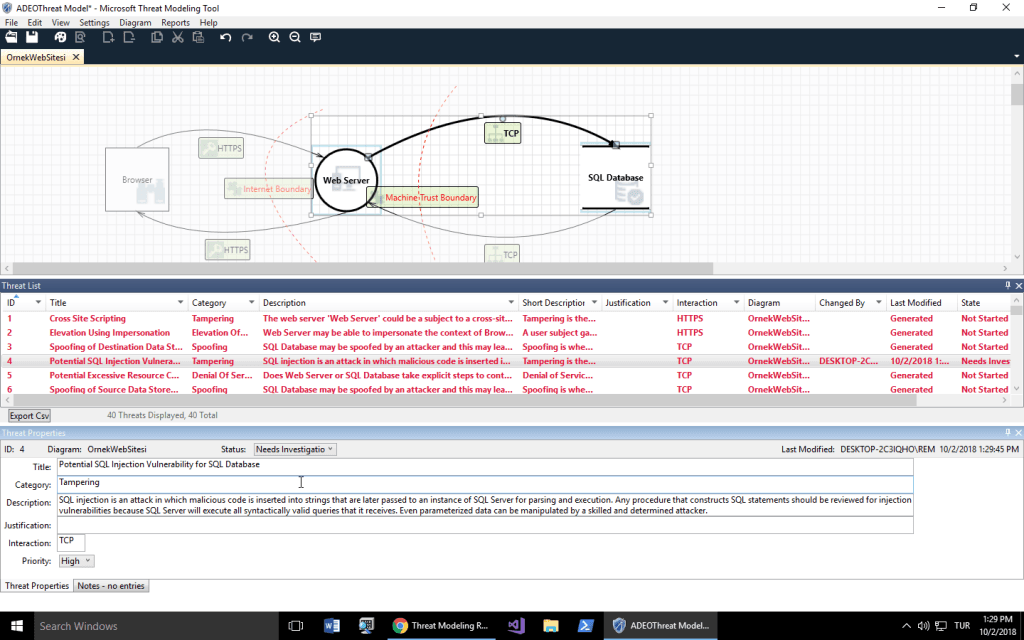This screenshot has width=1024, height=640.
Task: Select the Cross Site Scripting threat row
Action: [x=506, y=319]
